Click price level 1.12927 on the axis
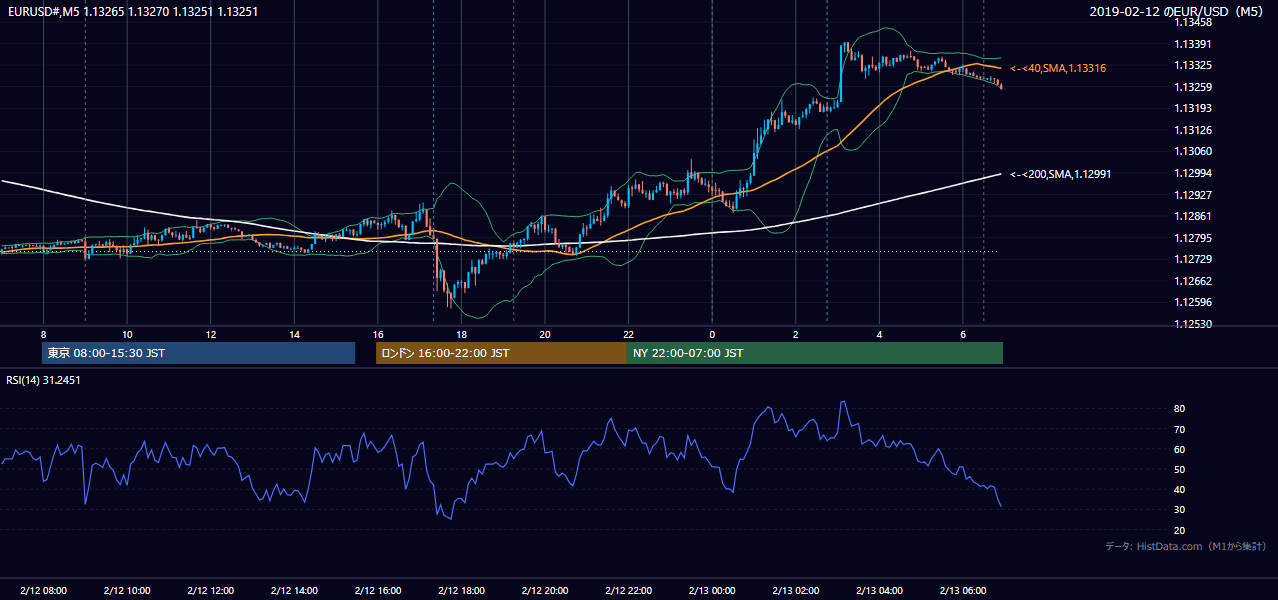The height and width of the screenshot is (600, 1278). [1193, 195]
